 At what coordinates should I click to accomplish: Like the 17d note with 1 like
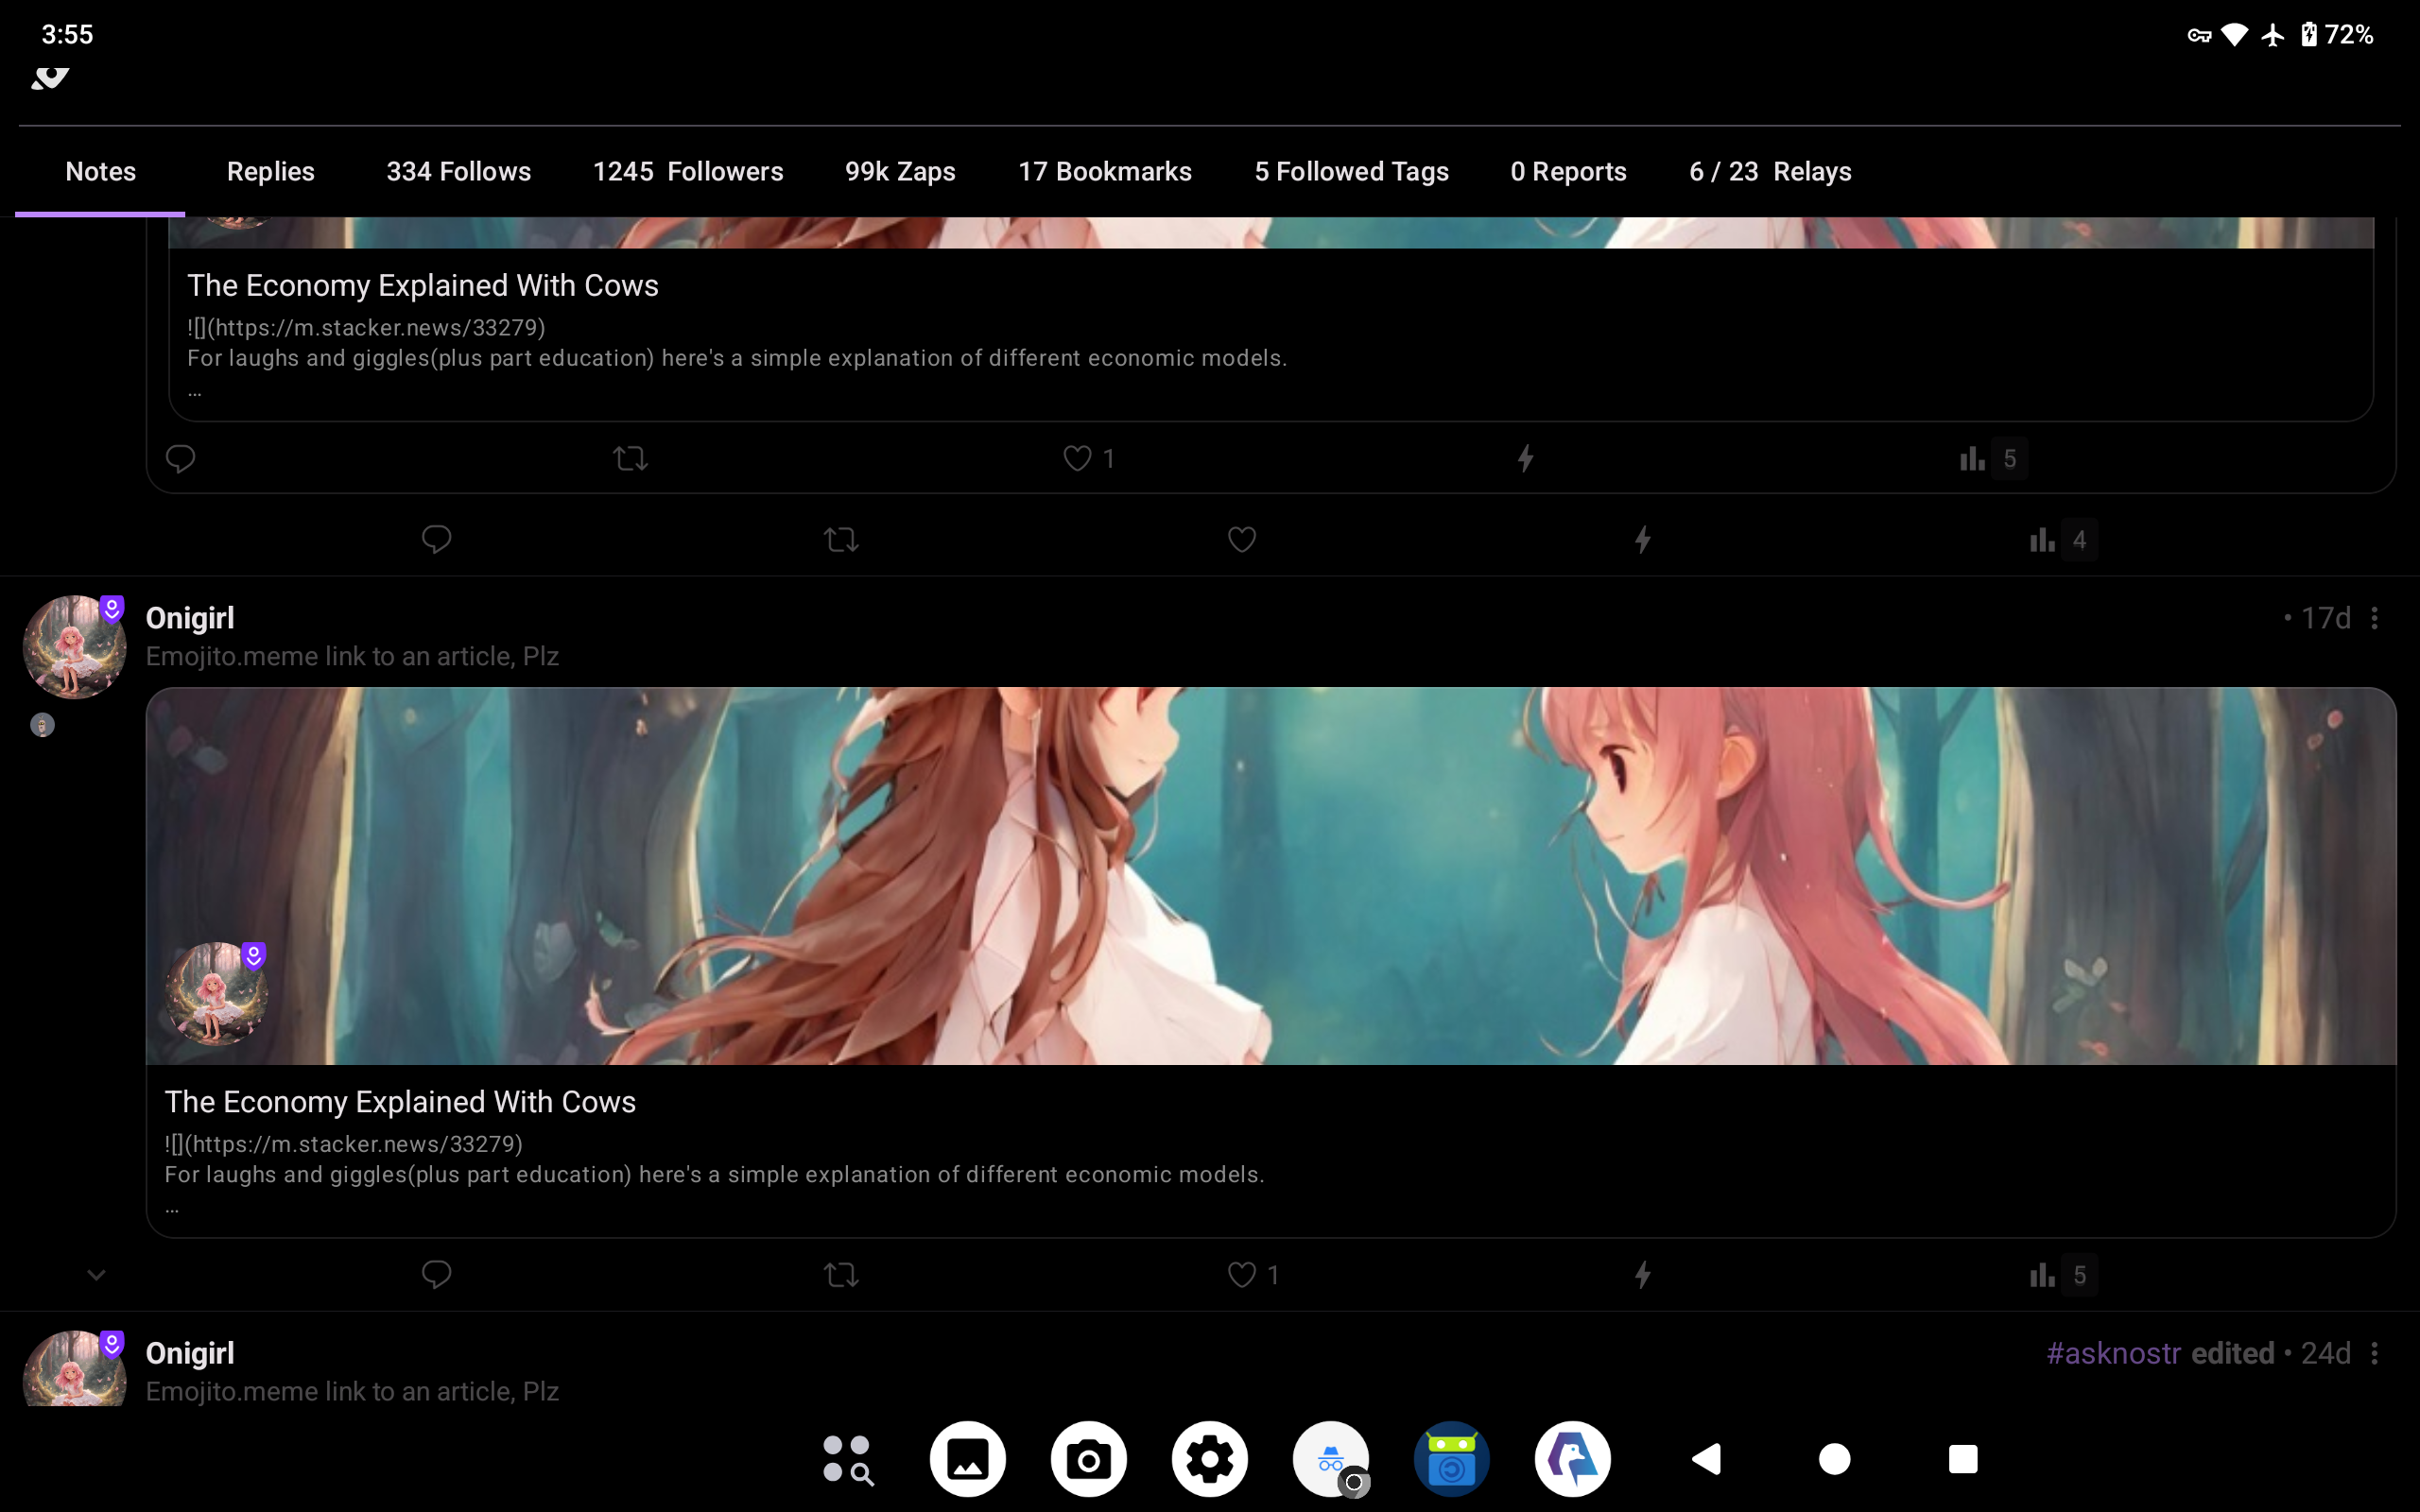click(1242, 1274)
